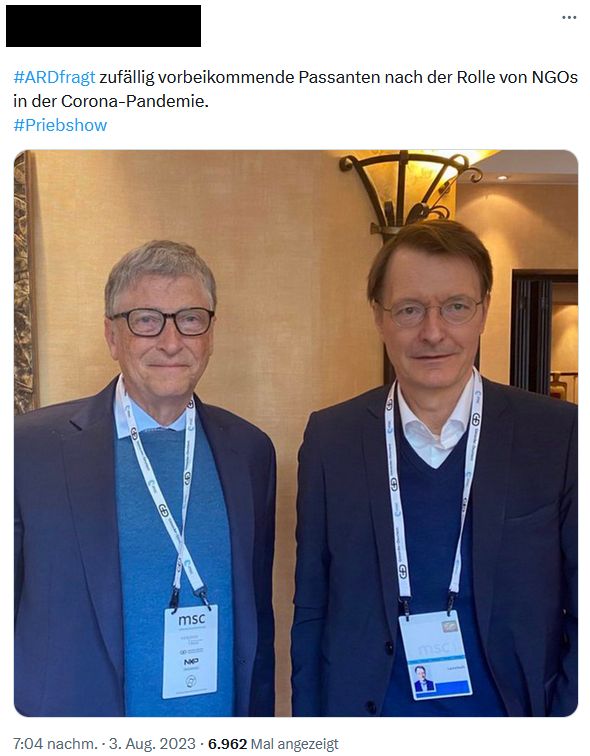Click the 7:04 nachm. timestamp
590x756 pixels.
pyautogui.click(x=54, y=743)
